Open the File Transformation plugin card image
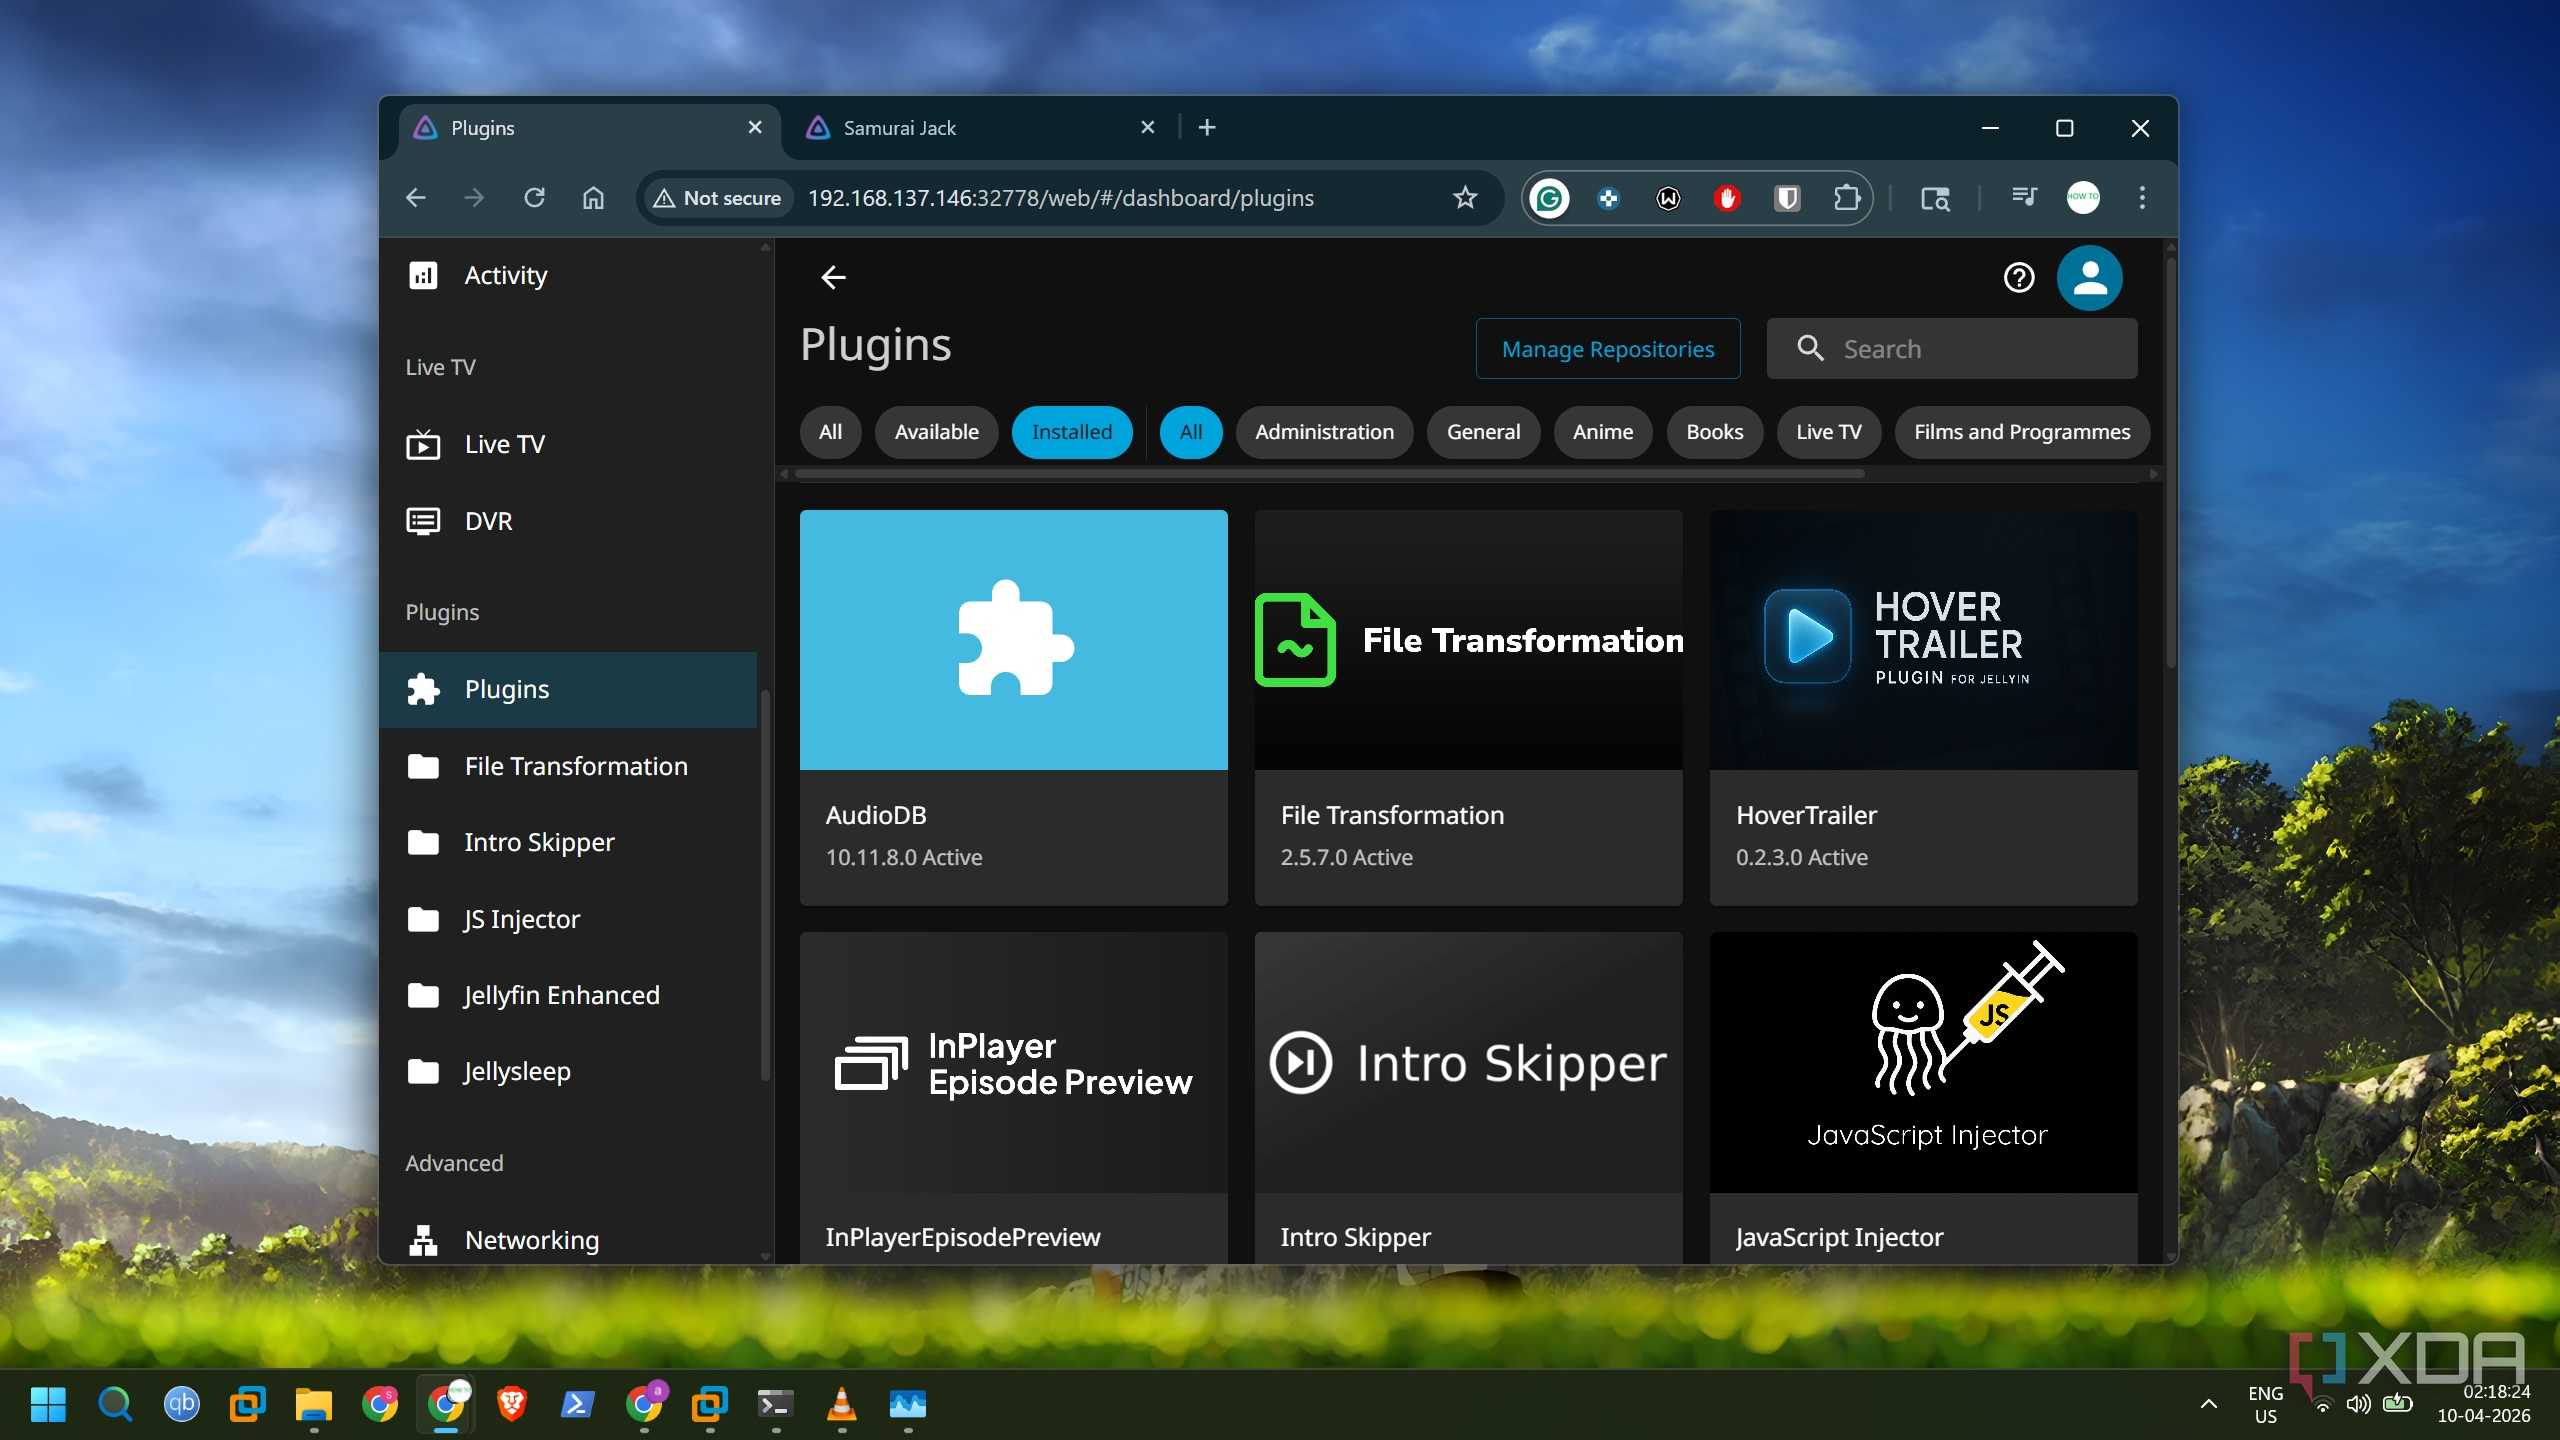 (1468, 640)
